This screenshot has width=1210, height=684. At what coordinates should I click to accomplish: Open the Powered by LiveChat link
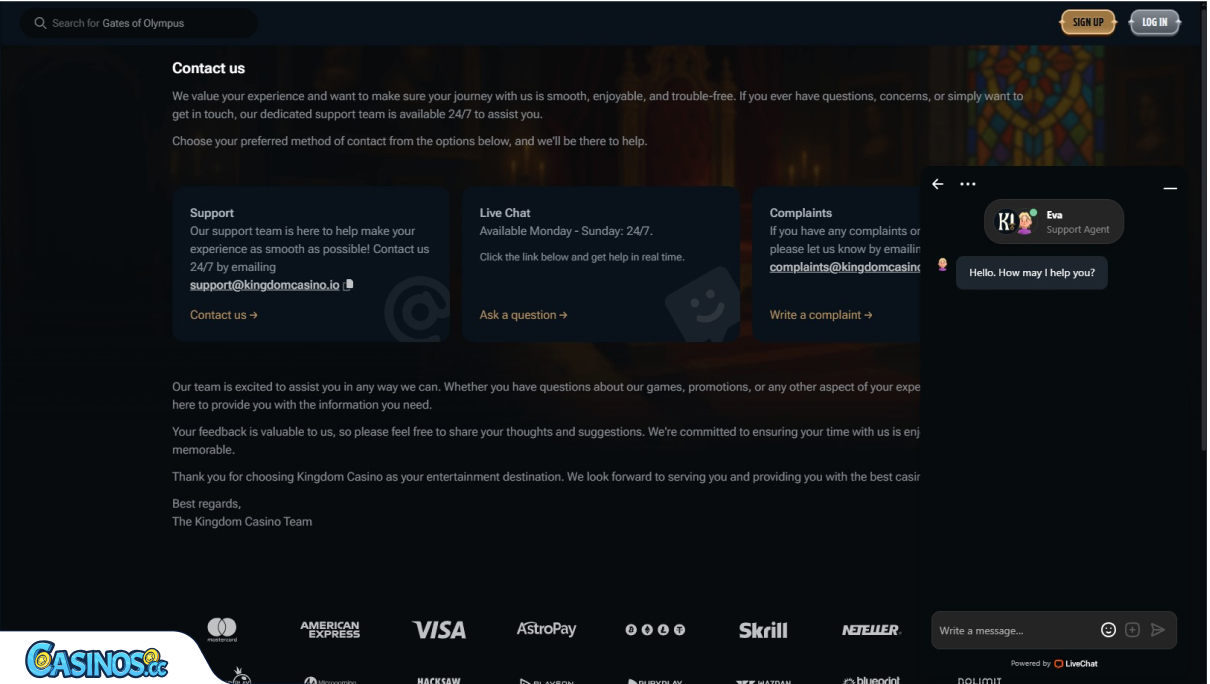(x=1054, y=663)
